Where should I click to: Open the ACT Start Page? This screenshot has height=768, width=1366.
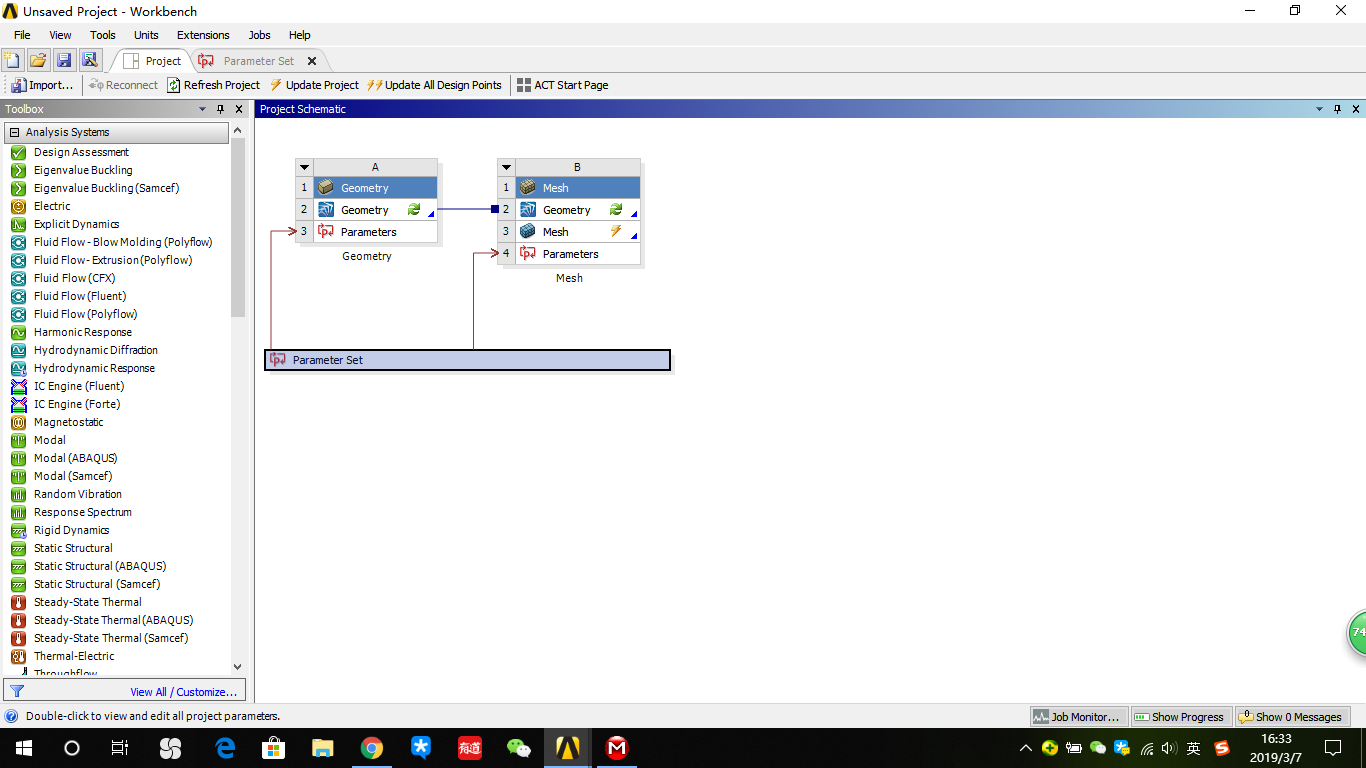pos(562,85)
